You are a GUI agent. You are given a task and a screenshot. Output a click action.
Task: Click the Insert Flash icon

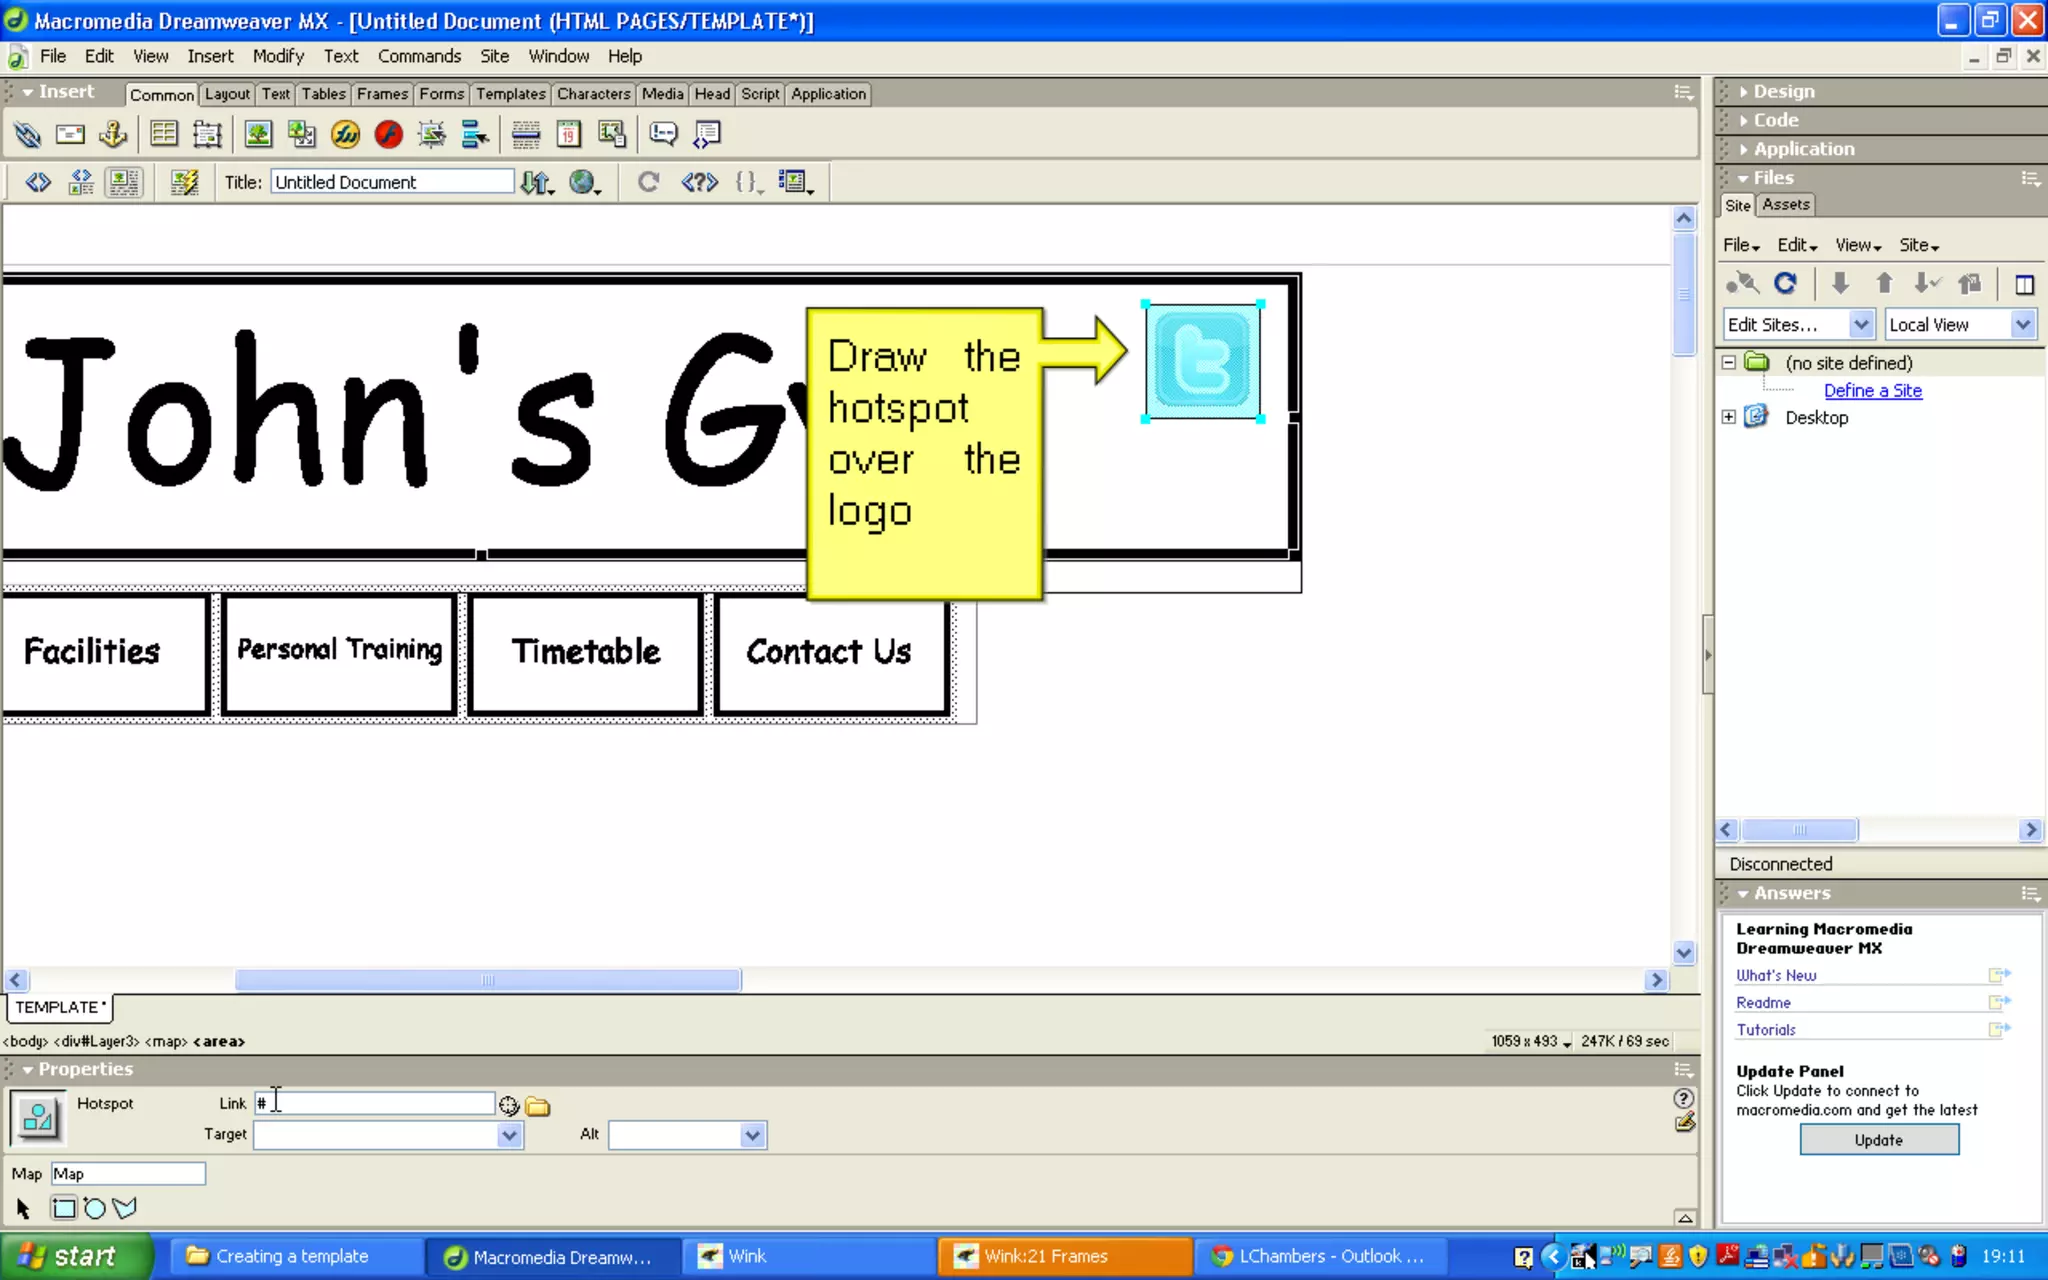coord(389,134)
